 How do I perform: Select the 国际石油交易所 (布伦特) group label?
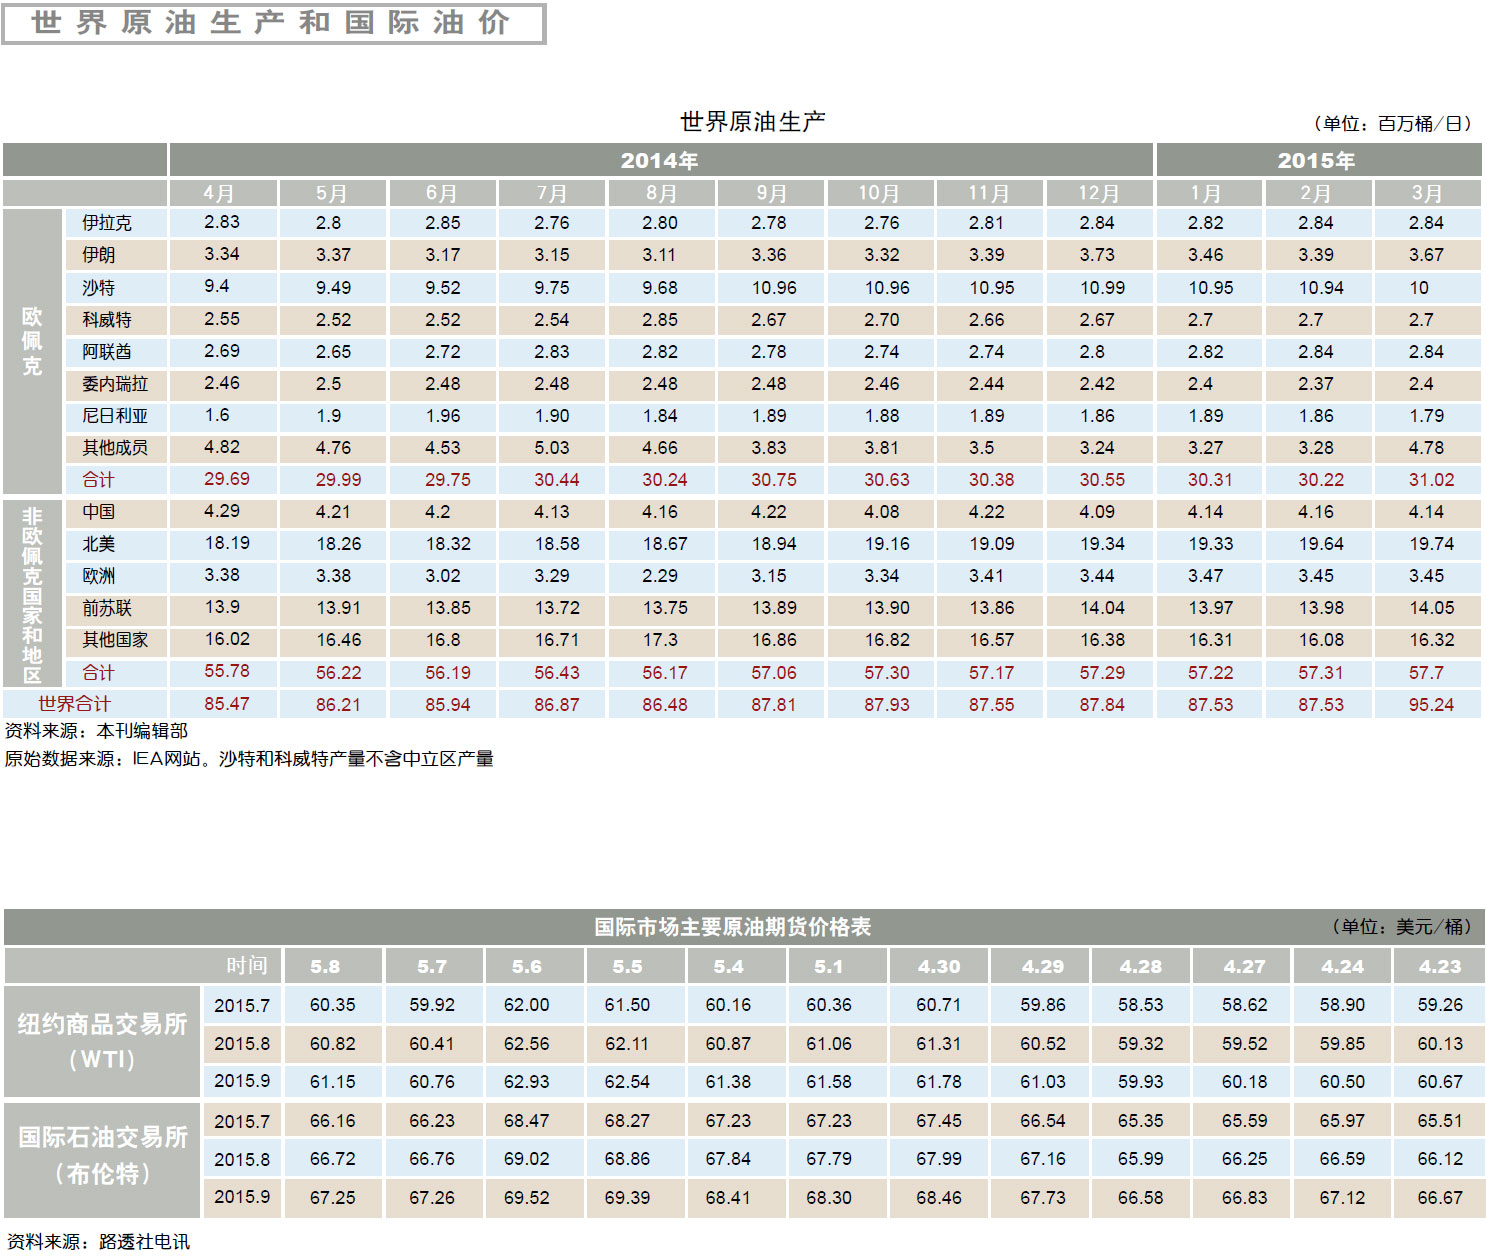pyautogui.click(x=102, y=1155)
